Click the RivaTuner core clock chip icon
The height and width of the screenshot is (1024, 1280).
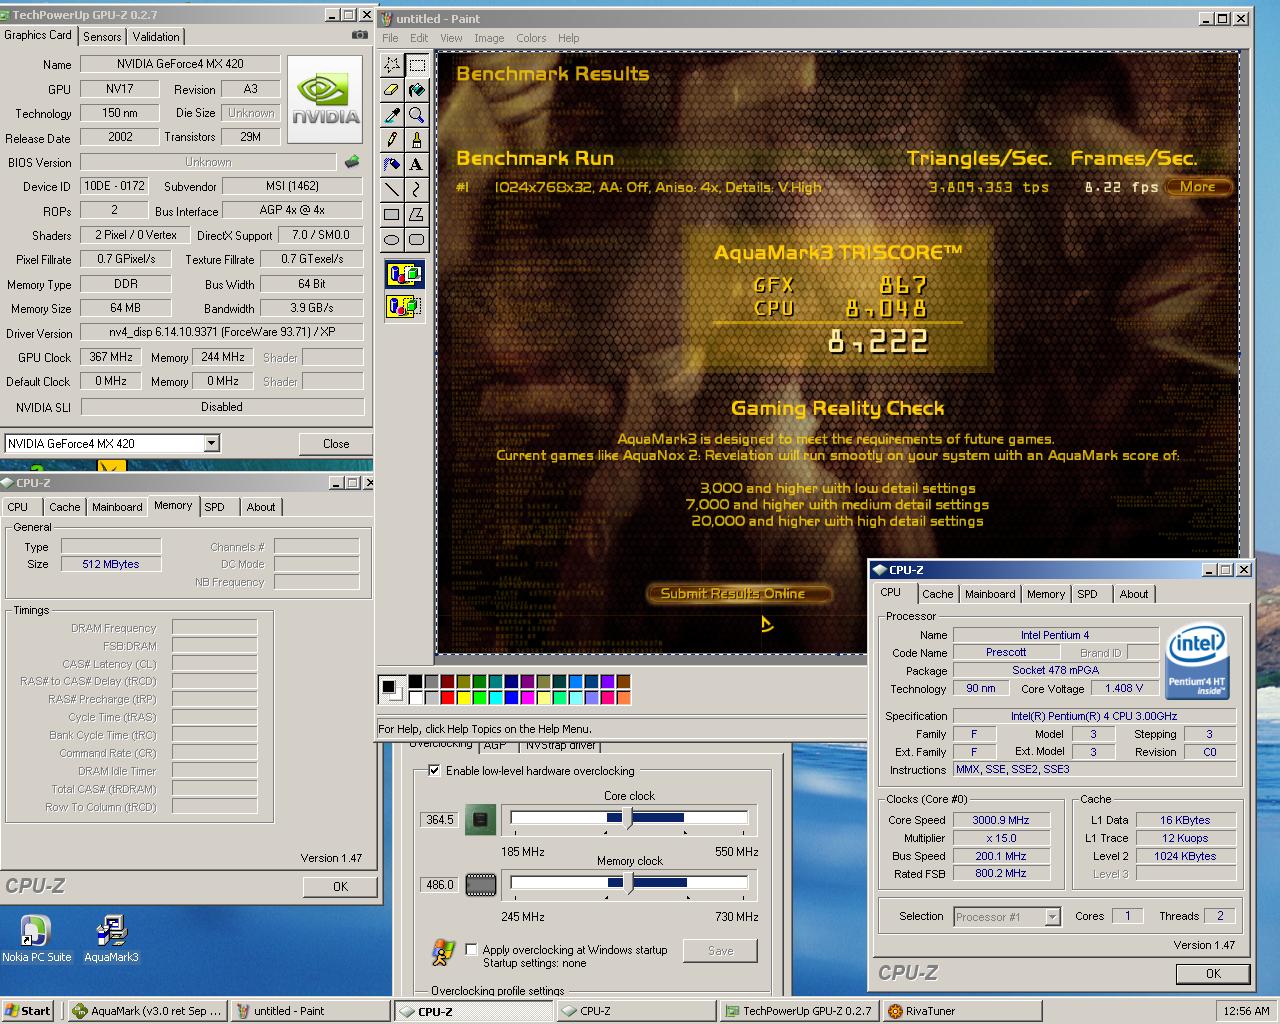[481, 820]
